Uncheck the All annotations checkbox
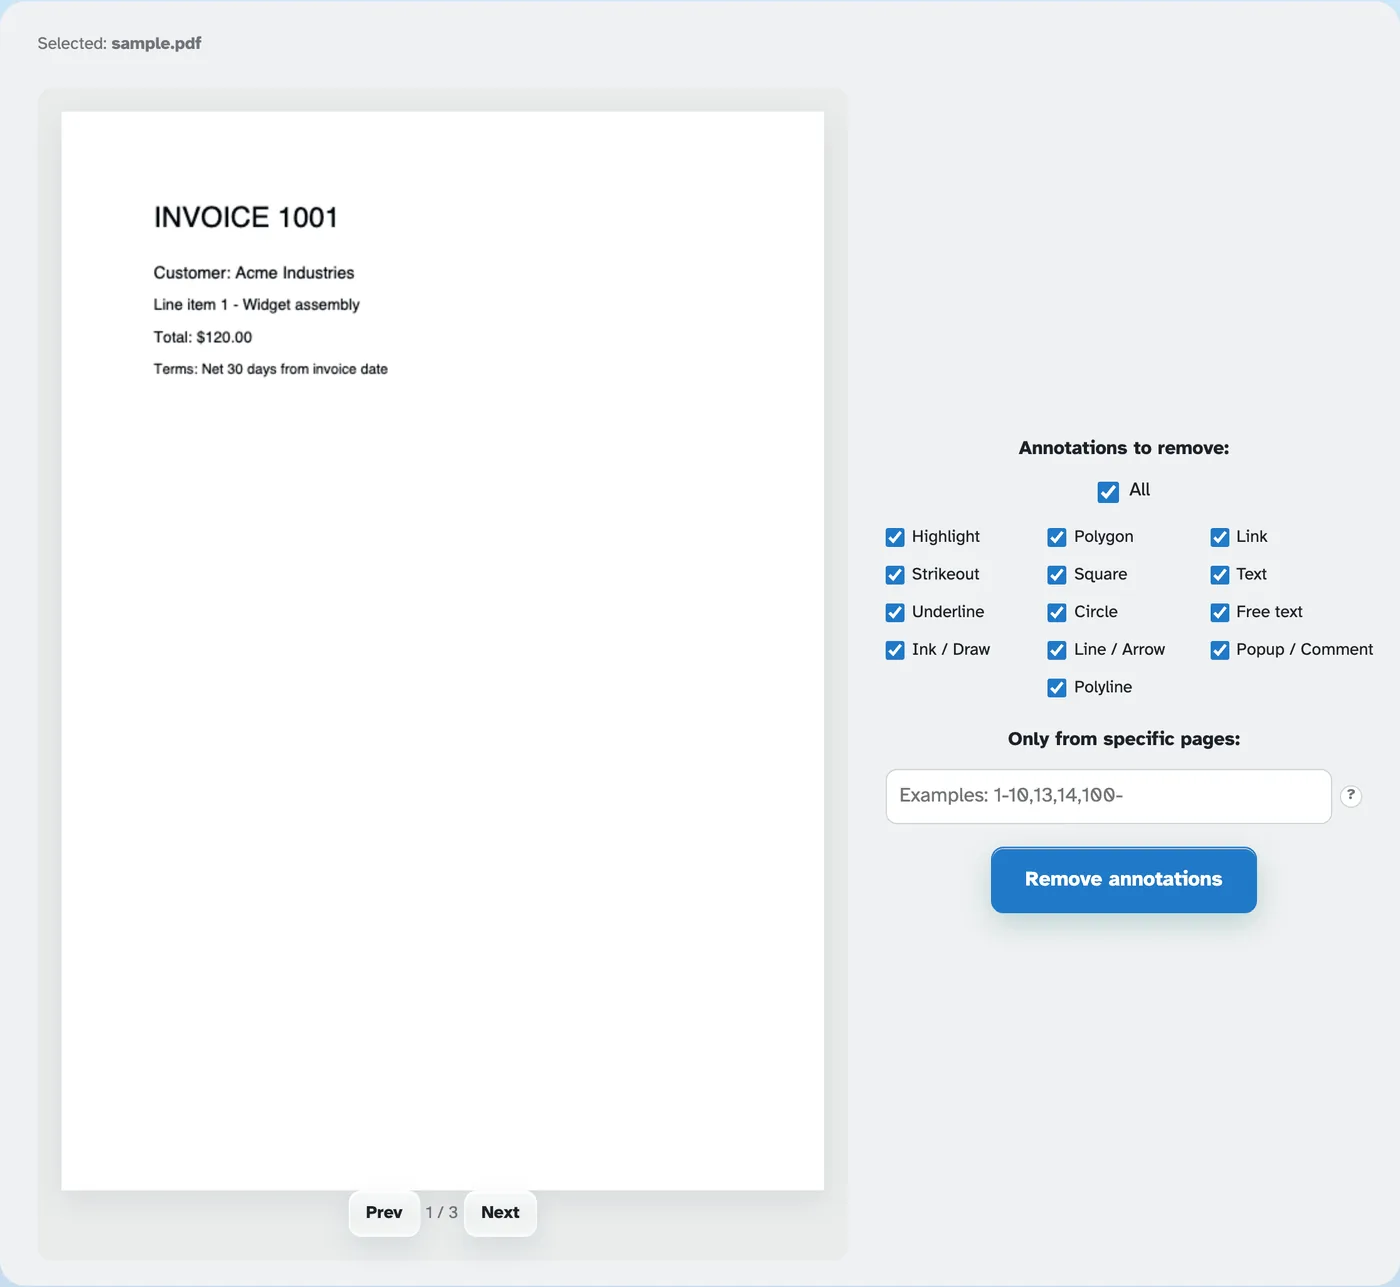This screenshot has height=1287, width=1400. [x=1108, y=492]
